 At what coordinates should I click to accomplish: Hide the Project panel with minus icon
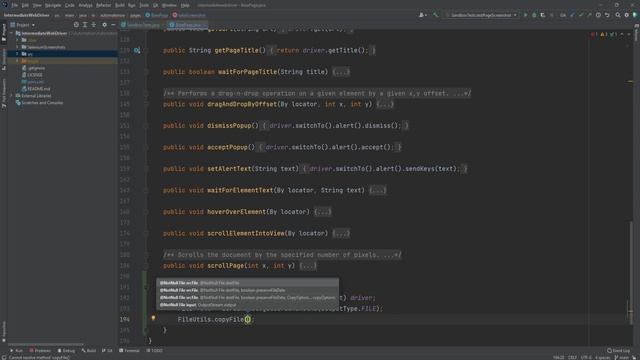coord(113,25)
